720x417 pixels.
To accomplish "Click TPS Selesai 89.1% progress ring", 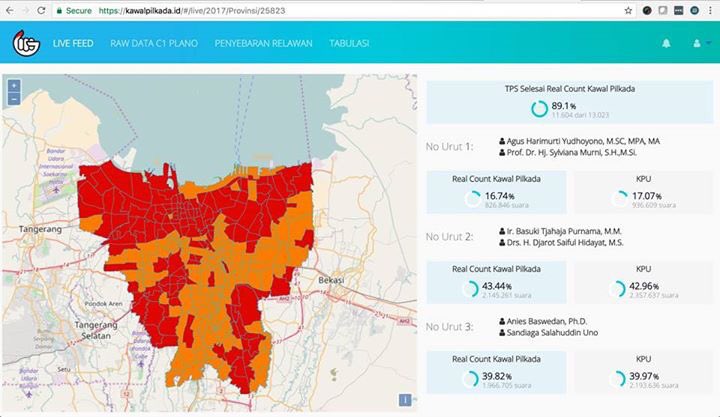I will click(540, 109).
